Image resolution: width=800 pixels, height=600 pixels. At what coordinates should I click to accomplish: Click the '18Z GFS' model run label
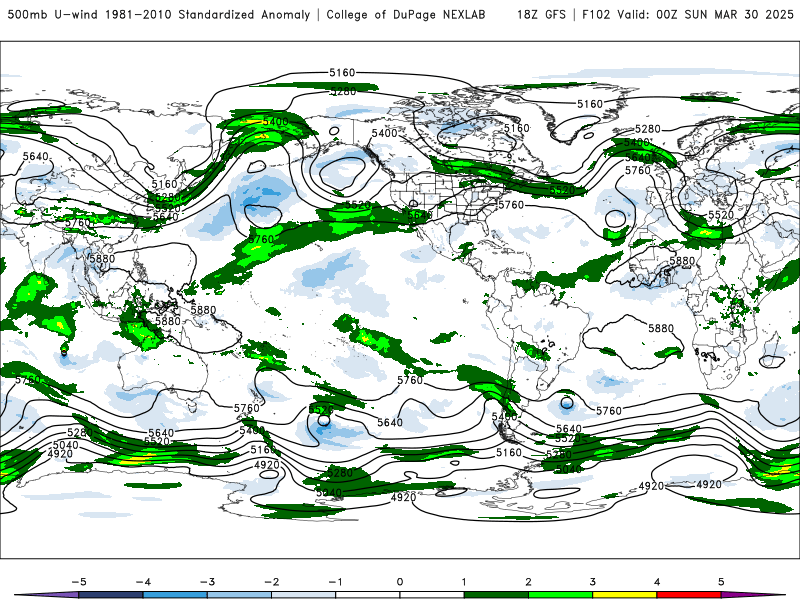tap(541, 14)
